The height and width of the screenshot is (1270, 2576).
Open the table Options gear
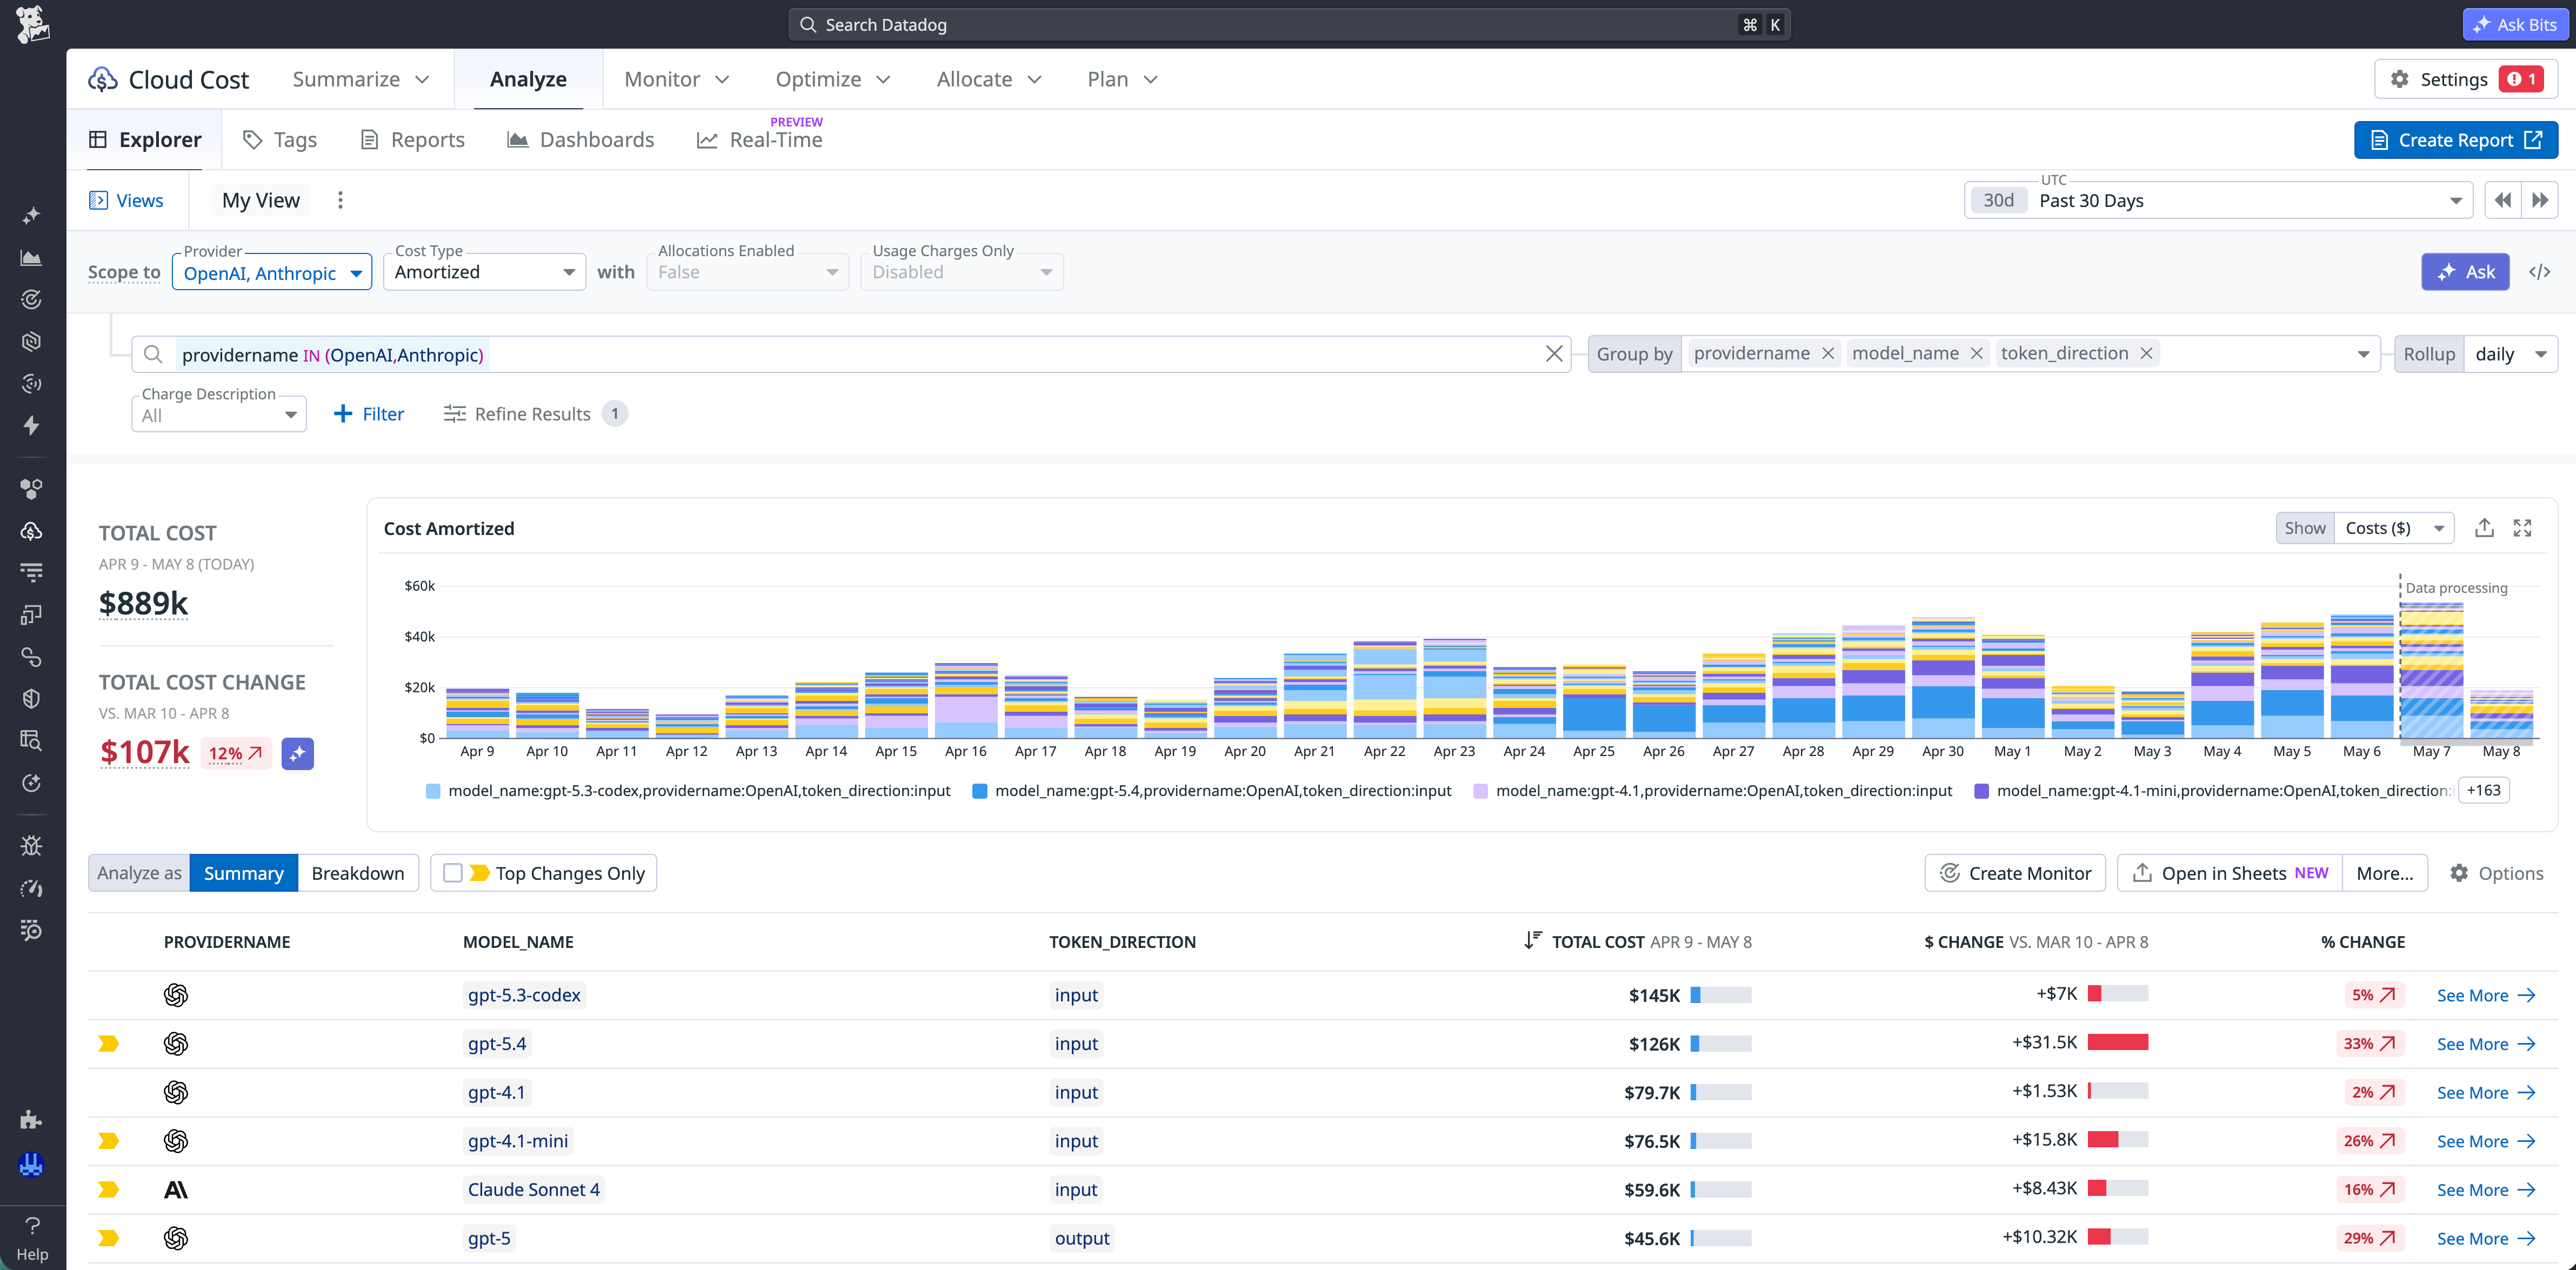coord(2496,873)
